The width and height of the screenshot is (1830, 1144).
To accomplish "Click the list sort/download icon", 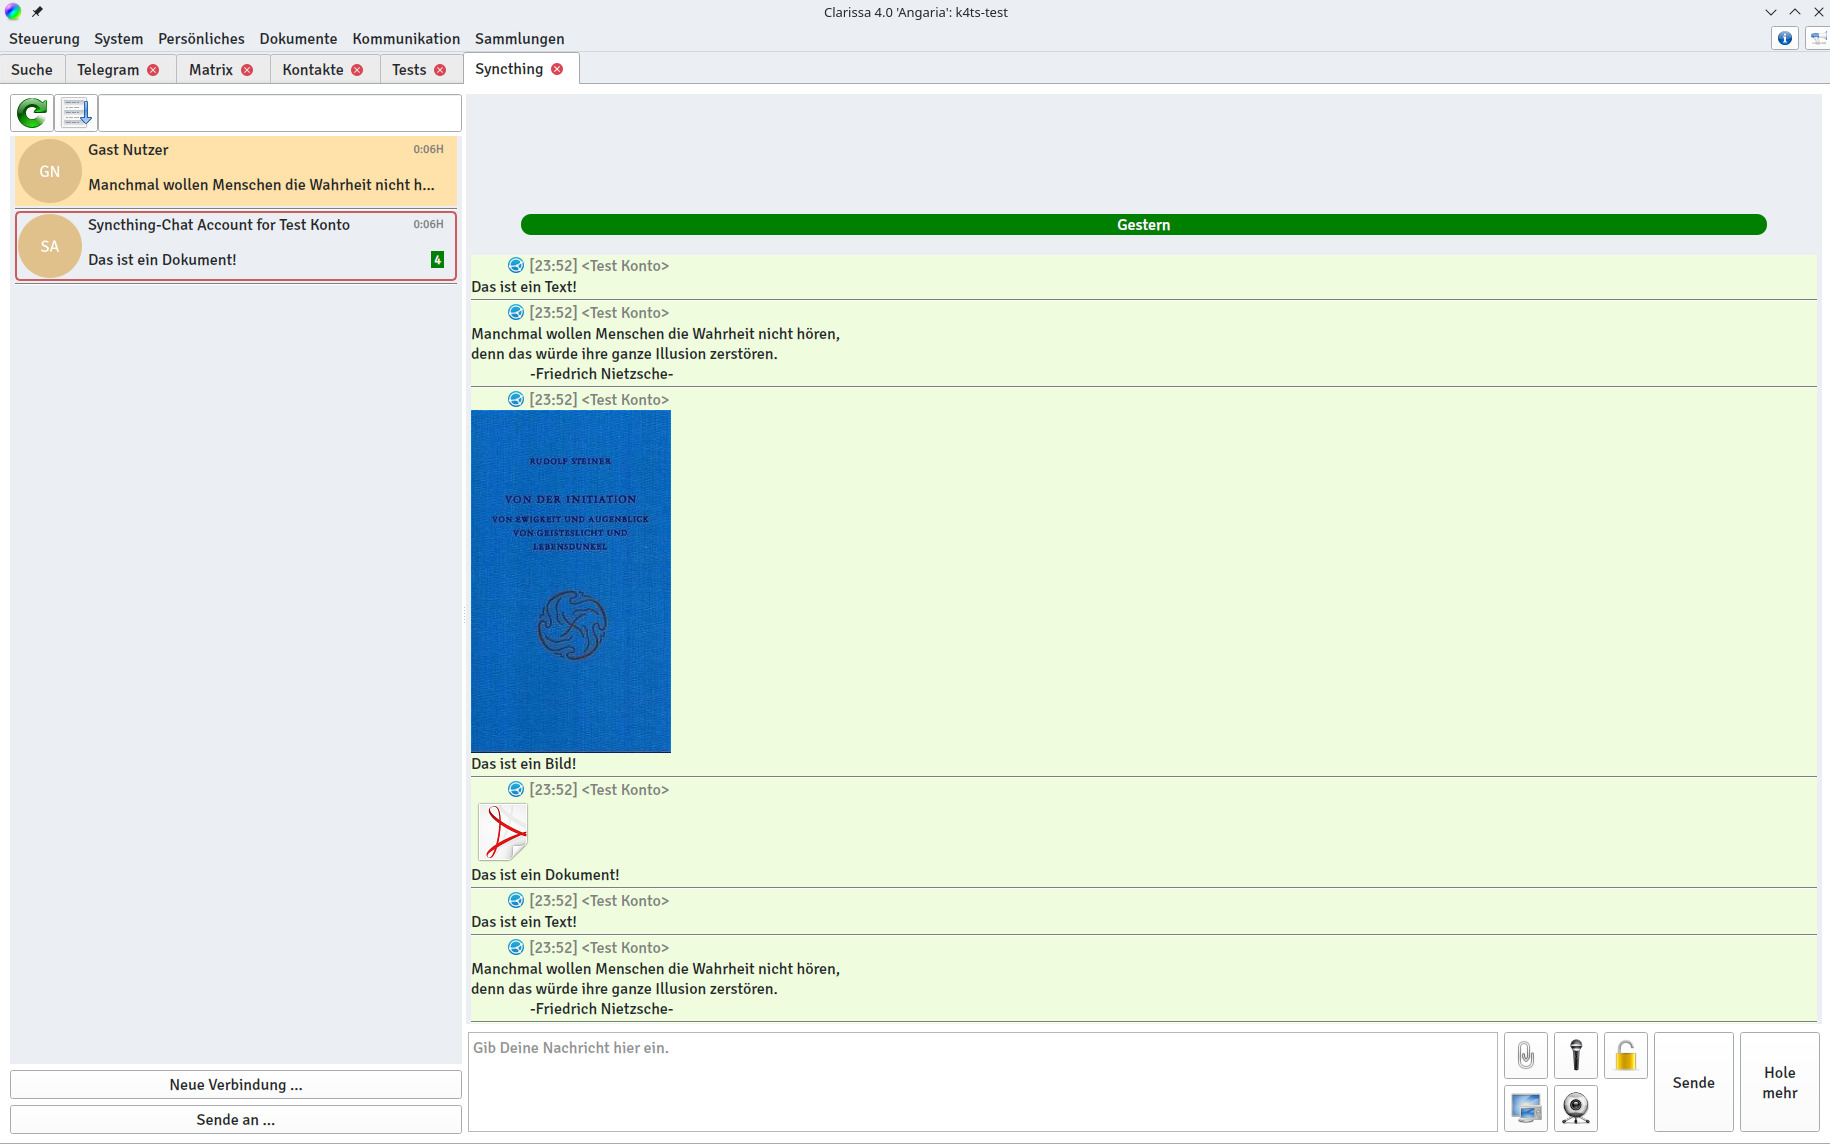I will 76,113.
